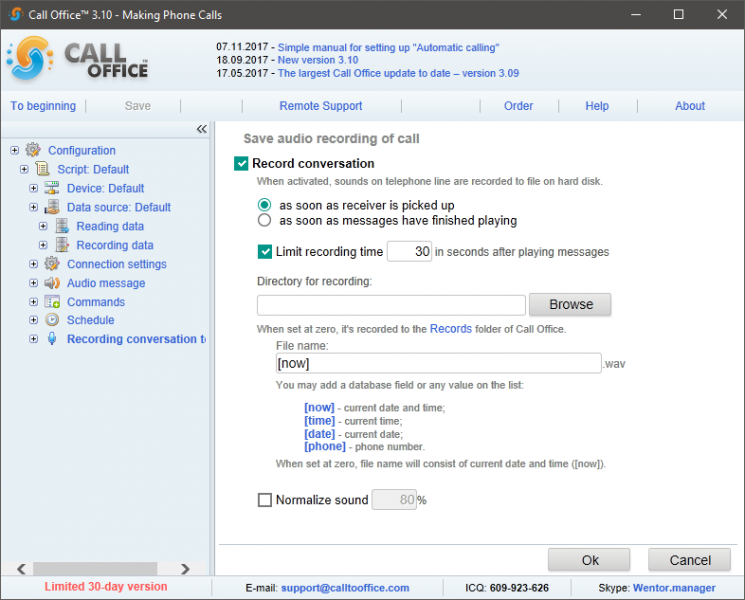Expand the Reading data node
745x600 pixels.
(x=43, y=226)
